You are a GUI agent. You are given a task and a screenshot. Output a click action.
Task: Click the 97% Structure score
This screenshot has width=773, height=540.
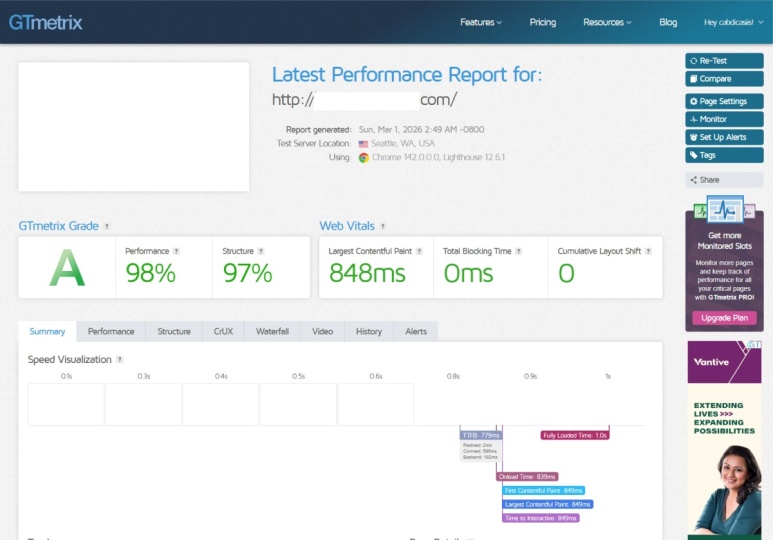(247, 273)
